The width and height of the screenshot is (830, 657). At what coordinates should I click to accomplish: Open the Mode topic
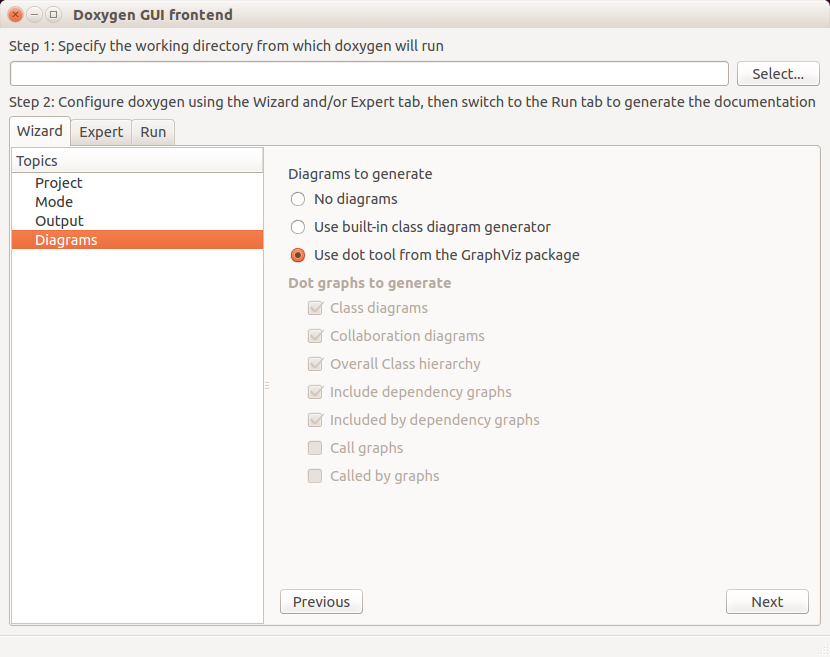[54, 202]
